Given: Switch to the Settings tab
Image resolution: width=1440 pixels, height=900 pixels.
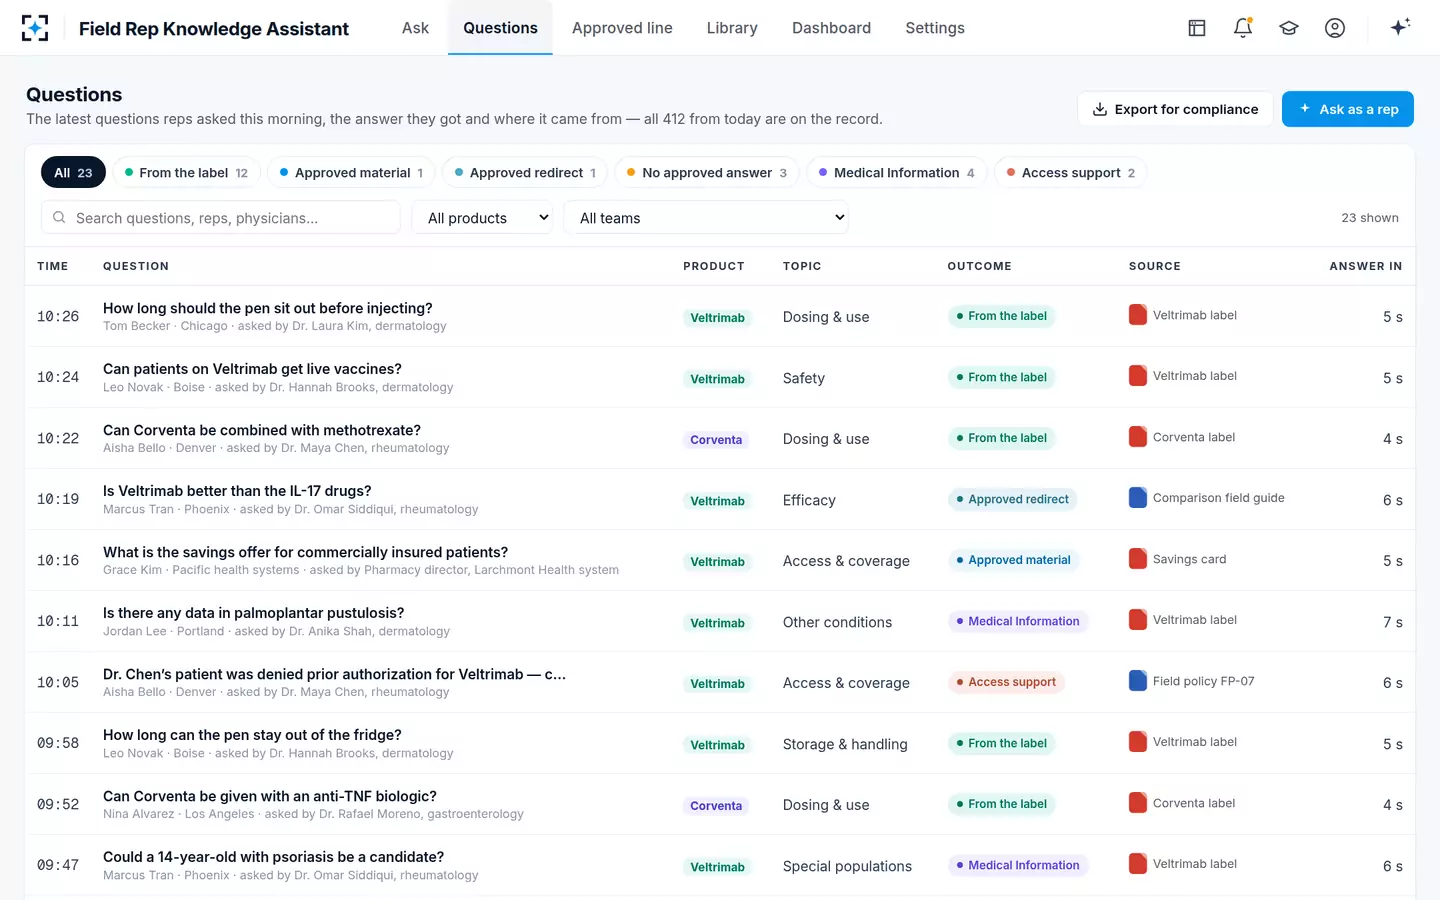Looking at the screenshot, I should (935, 28).
